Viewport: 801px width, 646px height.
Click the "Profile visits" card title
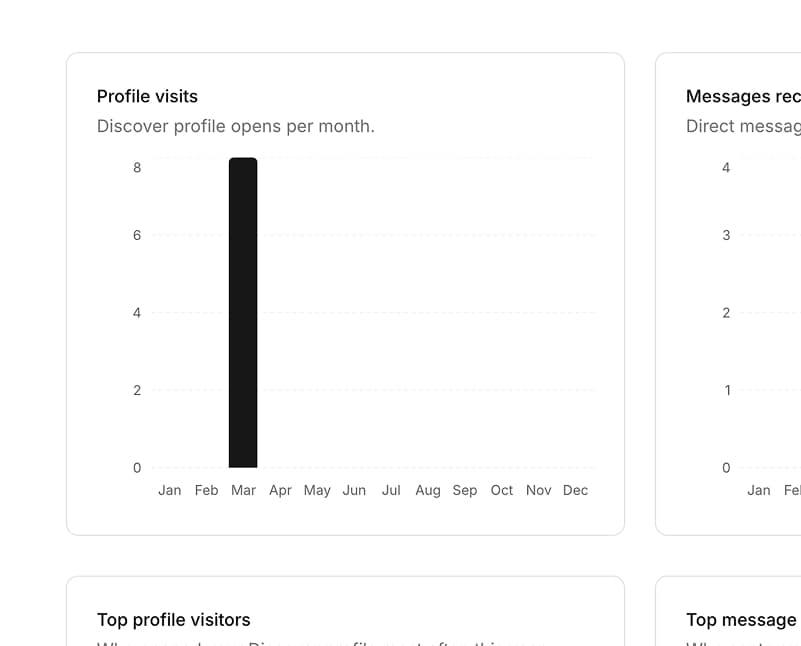tap(147, 96)
